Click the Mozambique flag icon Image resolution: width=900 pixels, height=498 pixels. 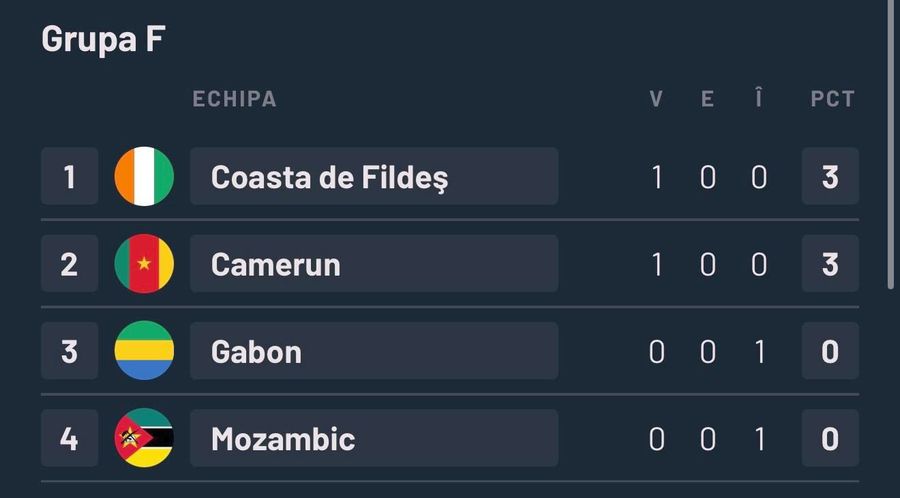point(144,438)
